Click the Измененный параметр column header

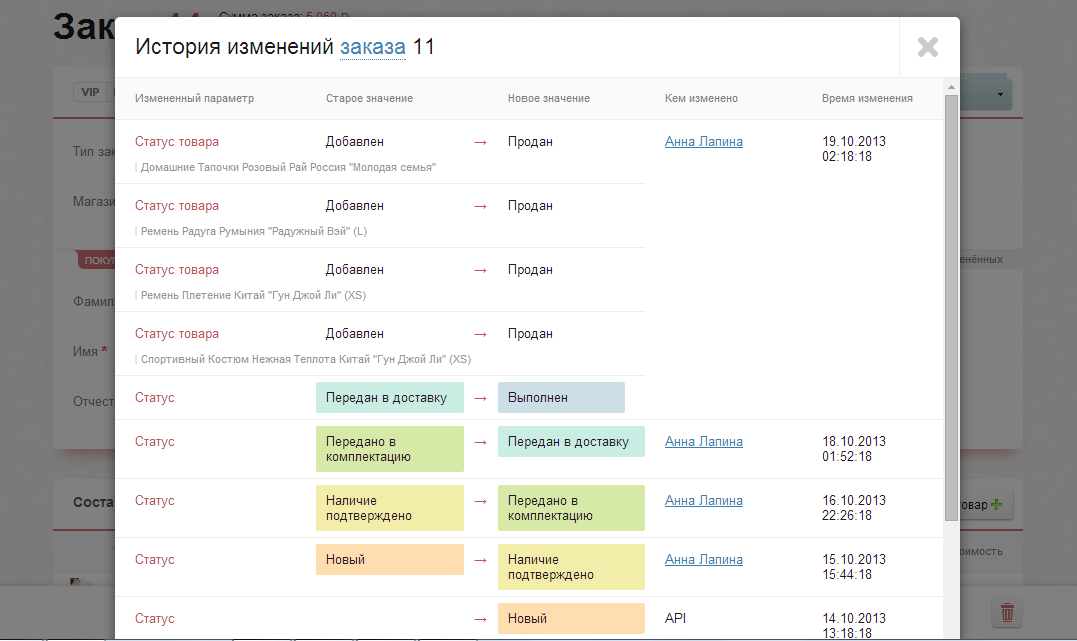click(194, 99)
